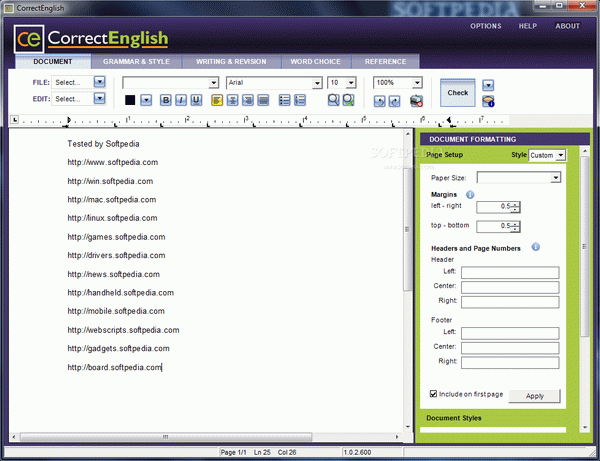Click the Check button
Image resolution: width=600 pixels, height=461 pixels.
[x=458, y=93]
